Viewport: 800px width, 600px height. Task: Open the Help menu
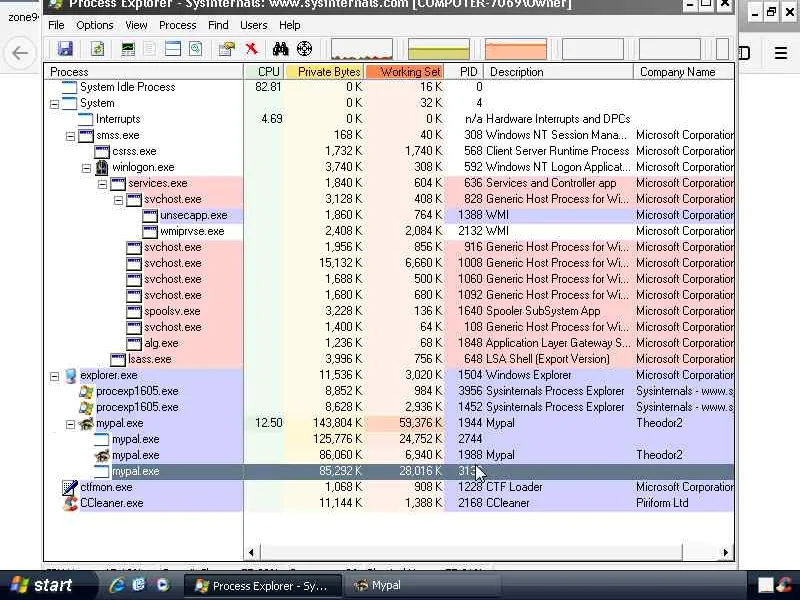pyautogui.click(x=290, y=25)
